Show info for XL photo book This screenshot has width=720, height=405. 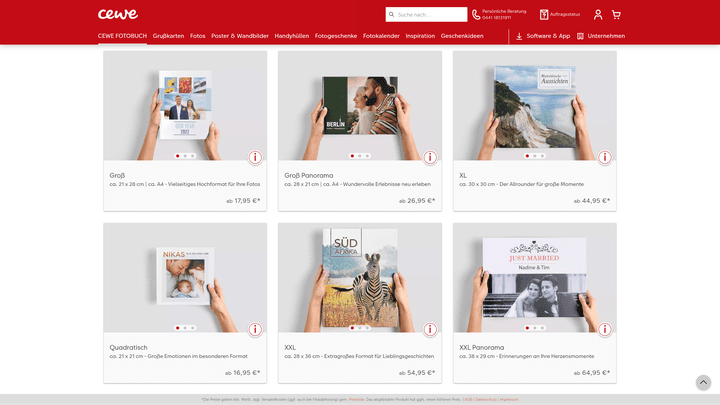click(x=604, y=158)
